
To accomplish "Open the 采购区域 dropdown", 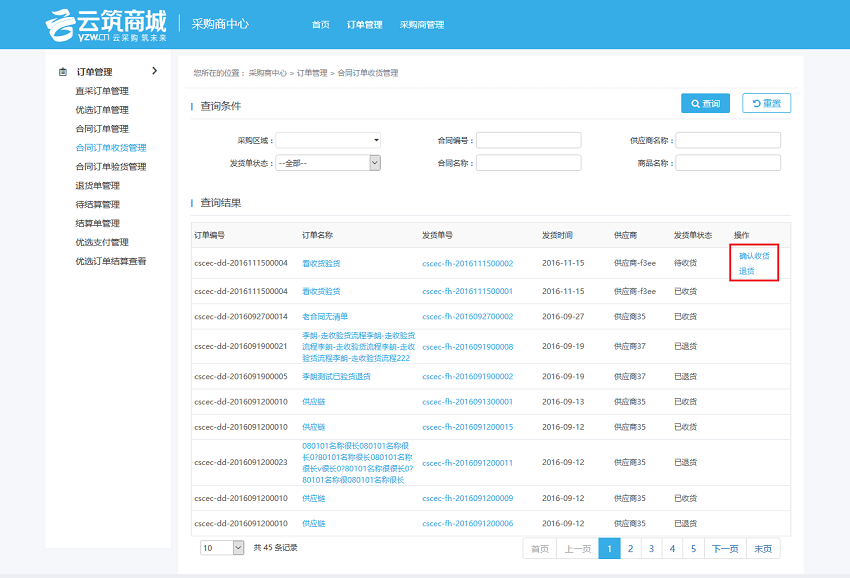I will (x=328, y=141).
